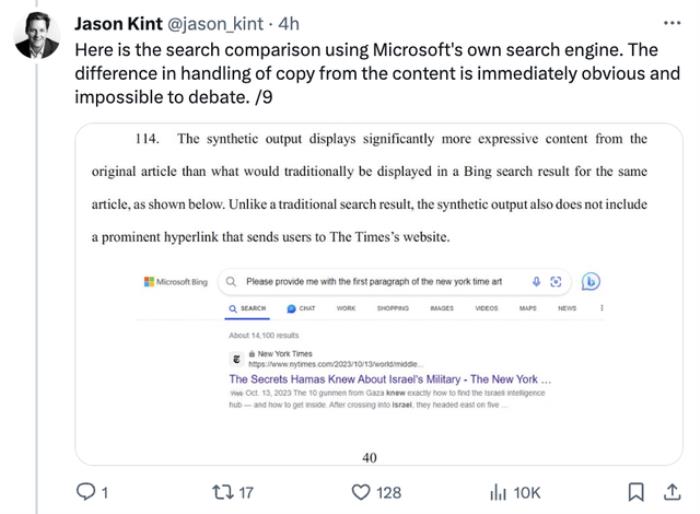The width and height of the screenshot is (700, 514).
Task: Like the tweet with the heart icon
Action: pyautogui.click(x=361, y=492)
